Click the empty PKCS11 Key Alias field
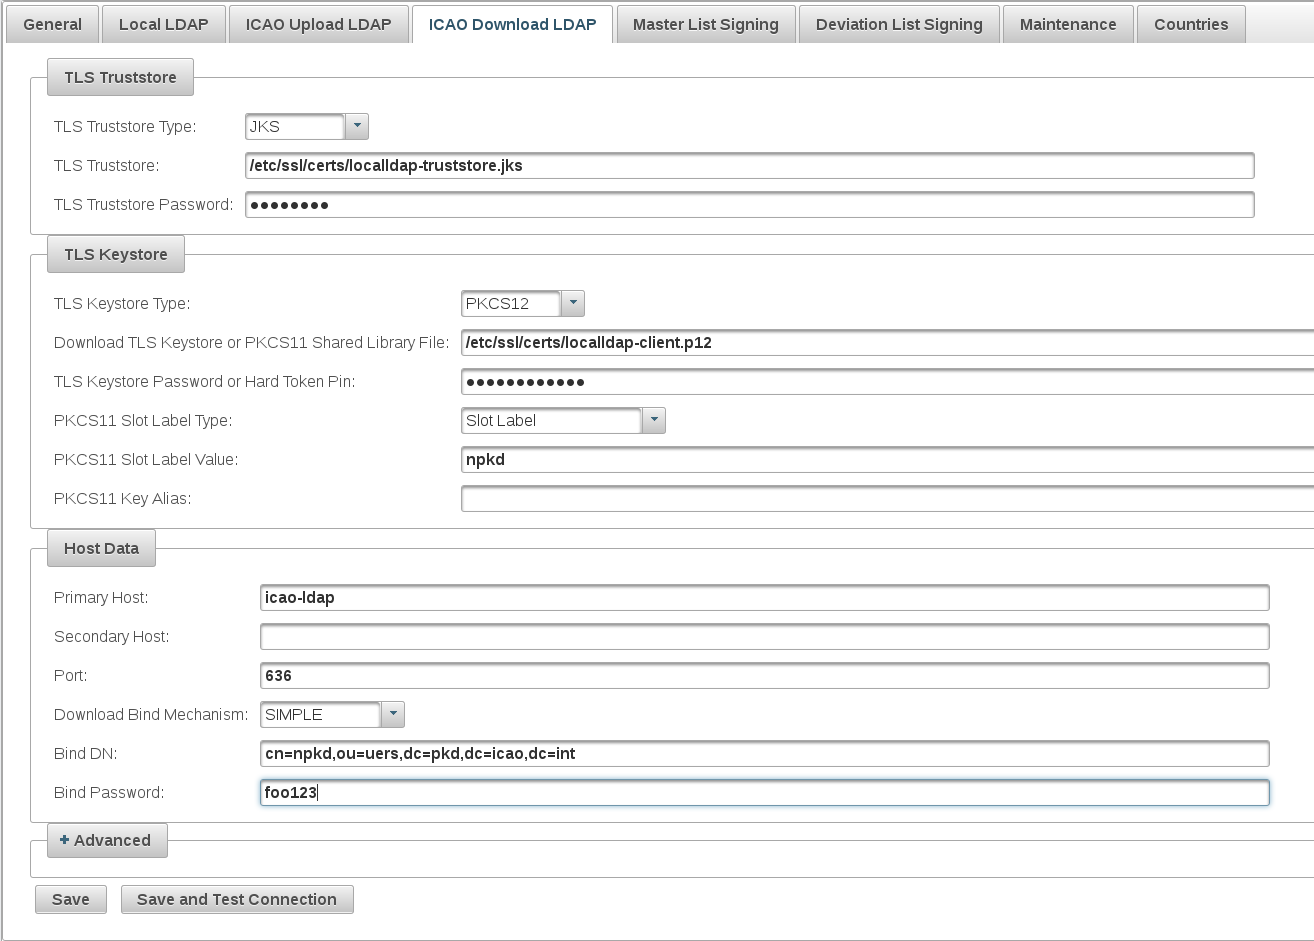Image resolution: width=1314 pixels, height=941 pixels. point(886,499)
